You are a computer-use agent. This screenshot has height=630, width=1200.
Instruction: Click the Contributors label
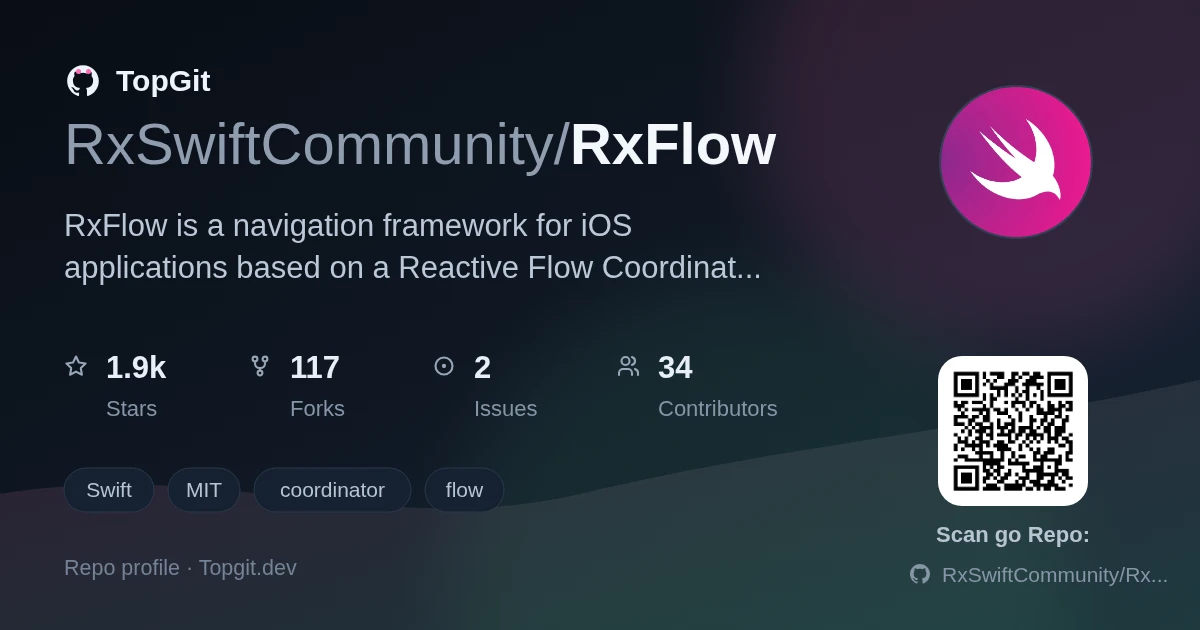tap(717, 409)
